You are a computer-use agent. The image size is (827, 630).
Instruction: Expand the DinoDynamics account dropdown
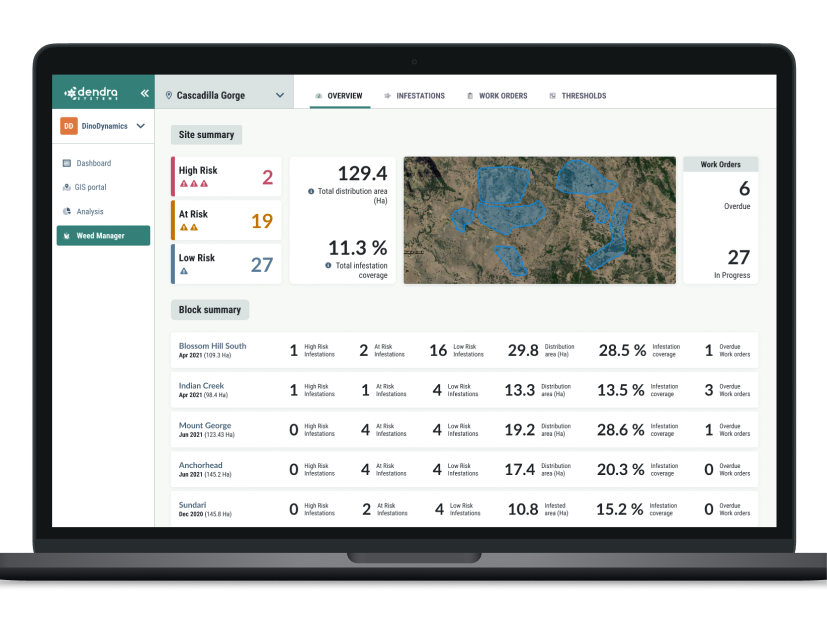(x=140, y=126)
